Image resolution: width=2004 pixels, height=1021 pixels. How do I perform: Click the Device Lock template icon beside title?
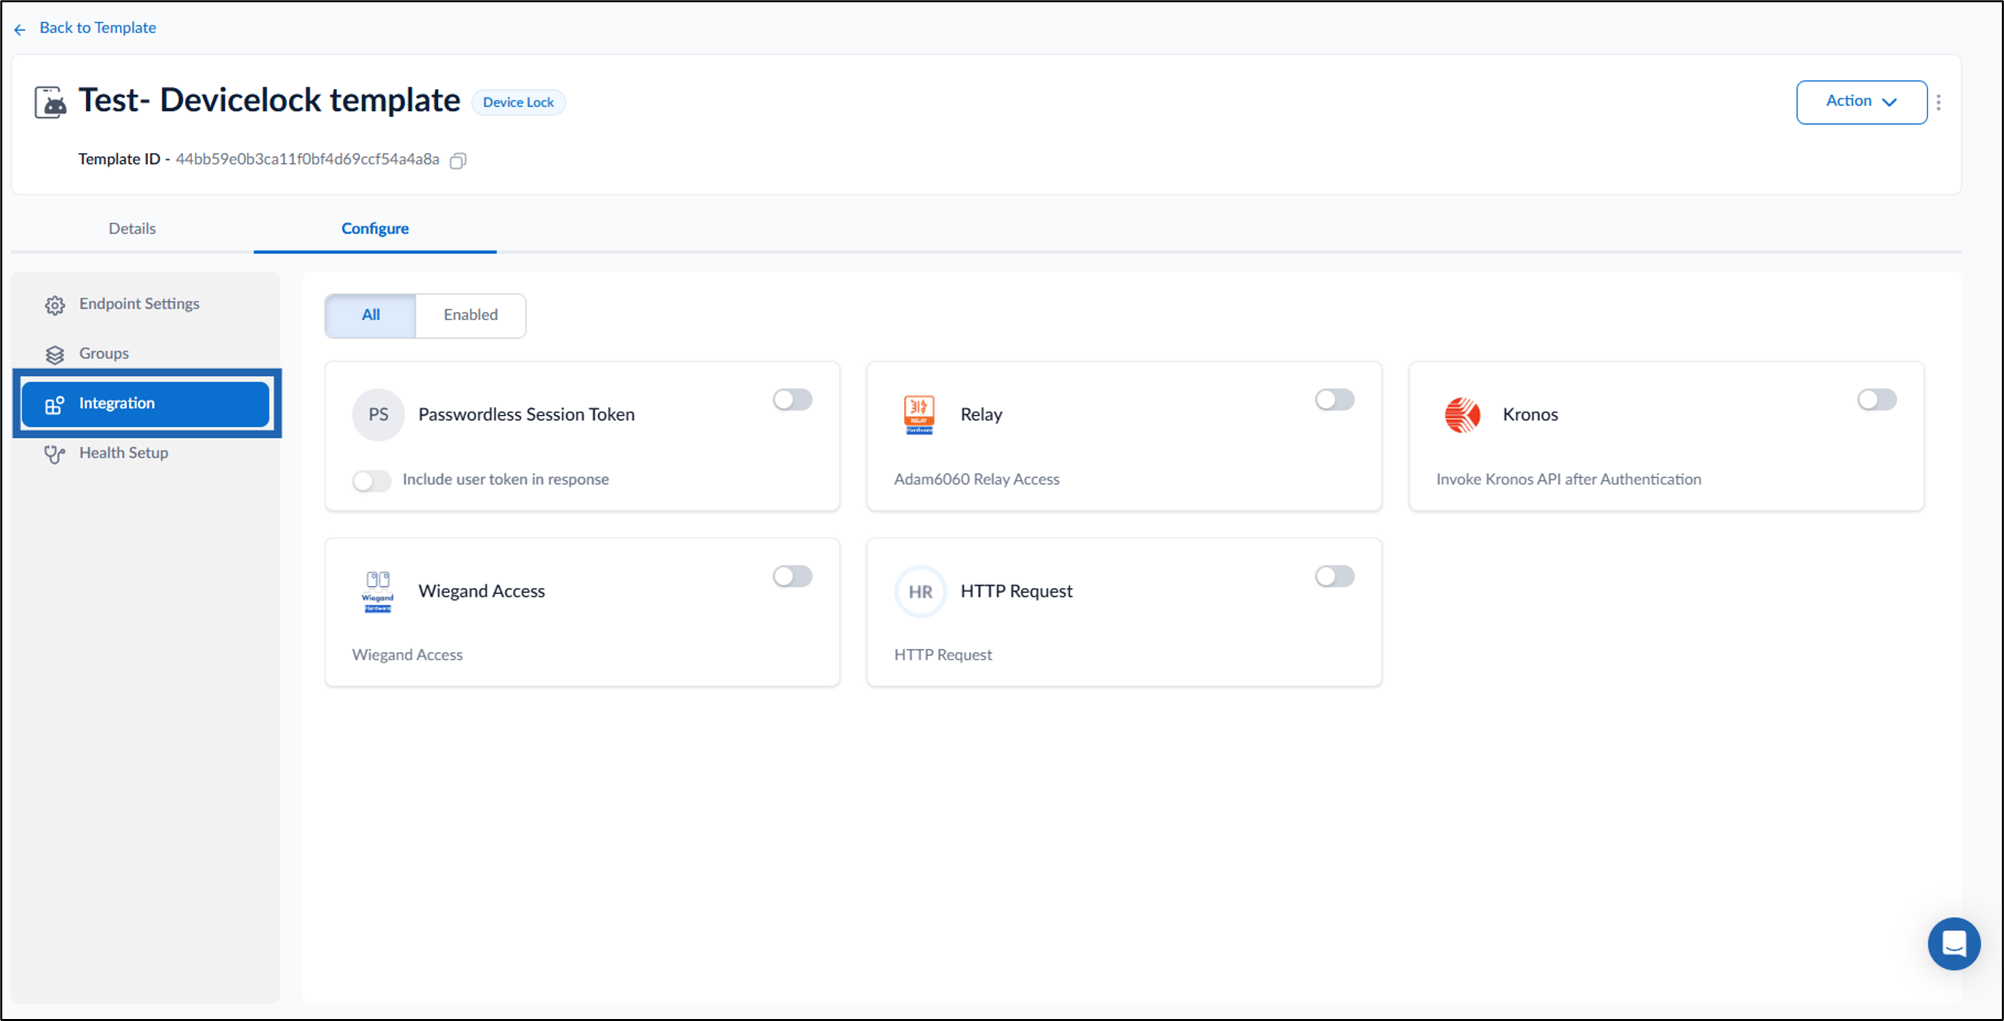50,102
